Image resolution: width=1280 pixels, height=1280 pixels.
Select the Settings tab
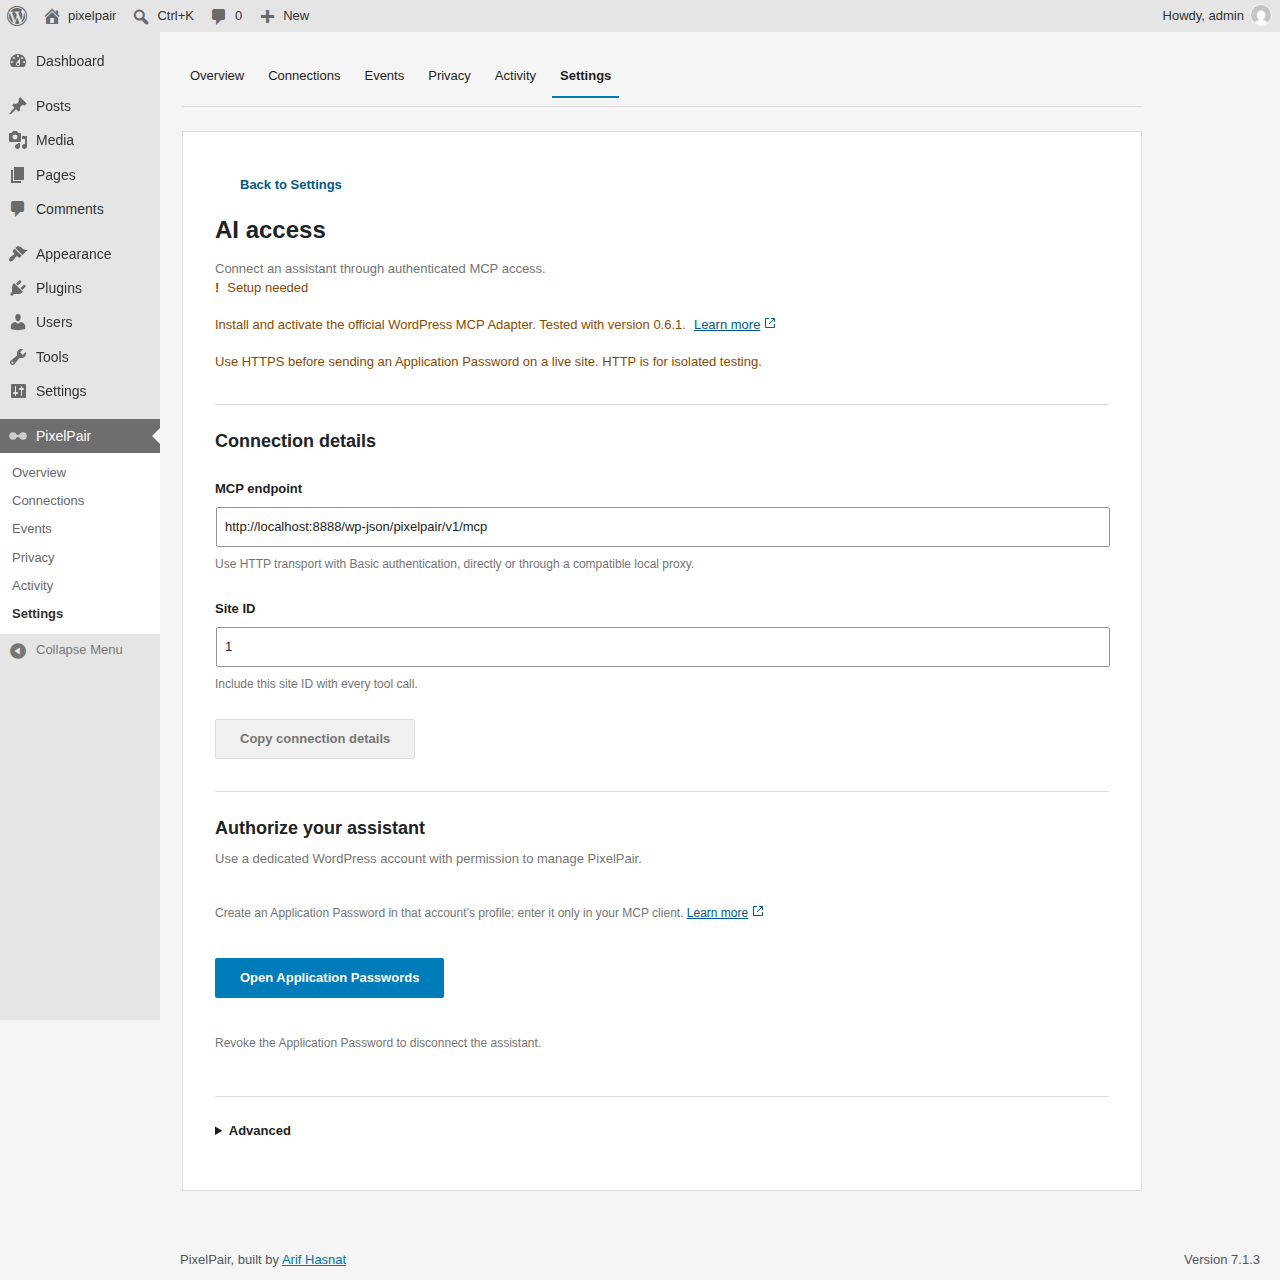tap(585, 76)
